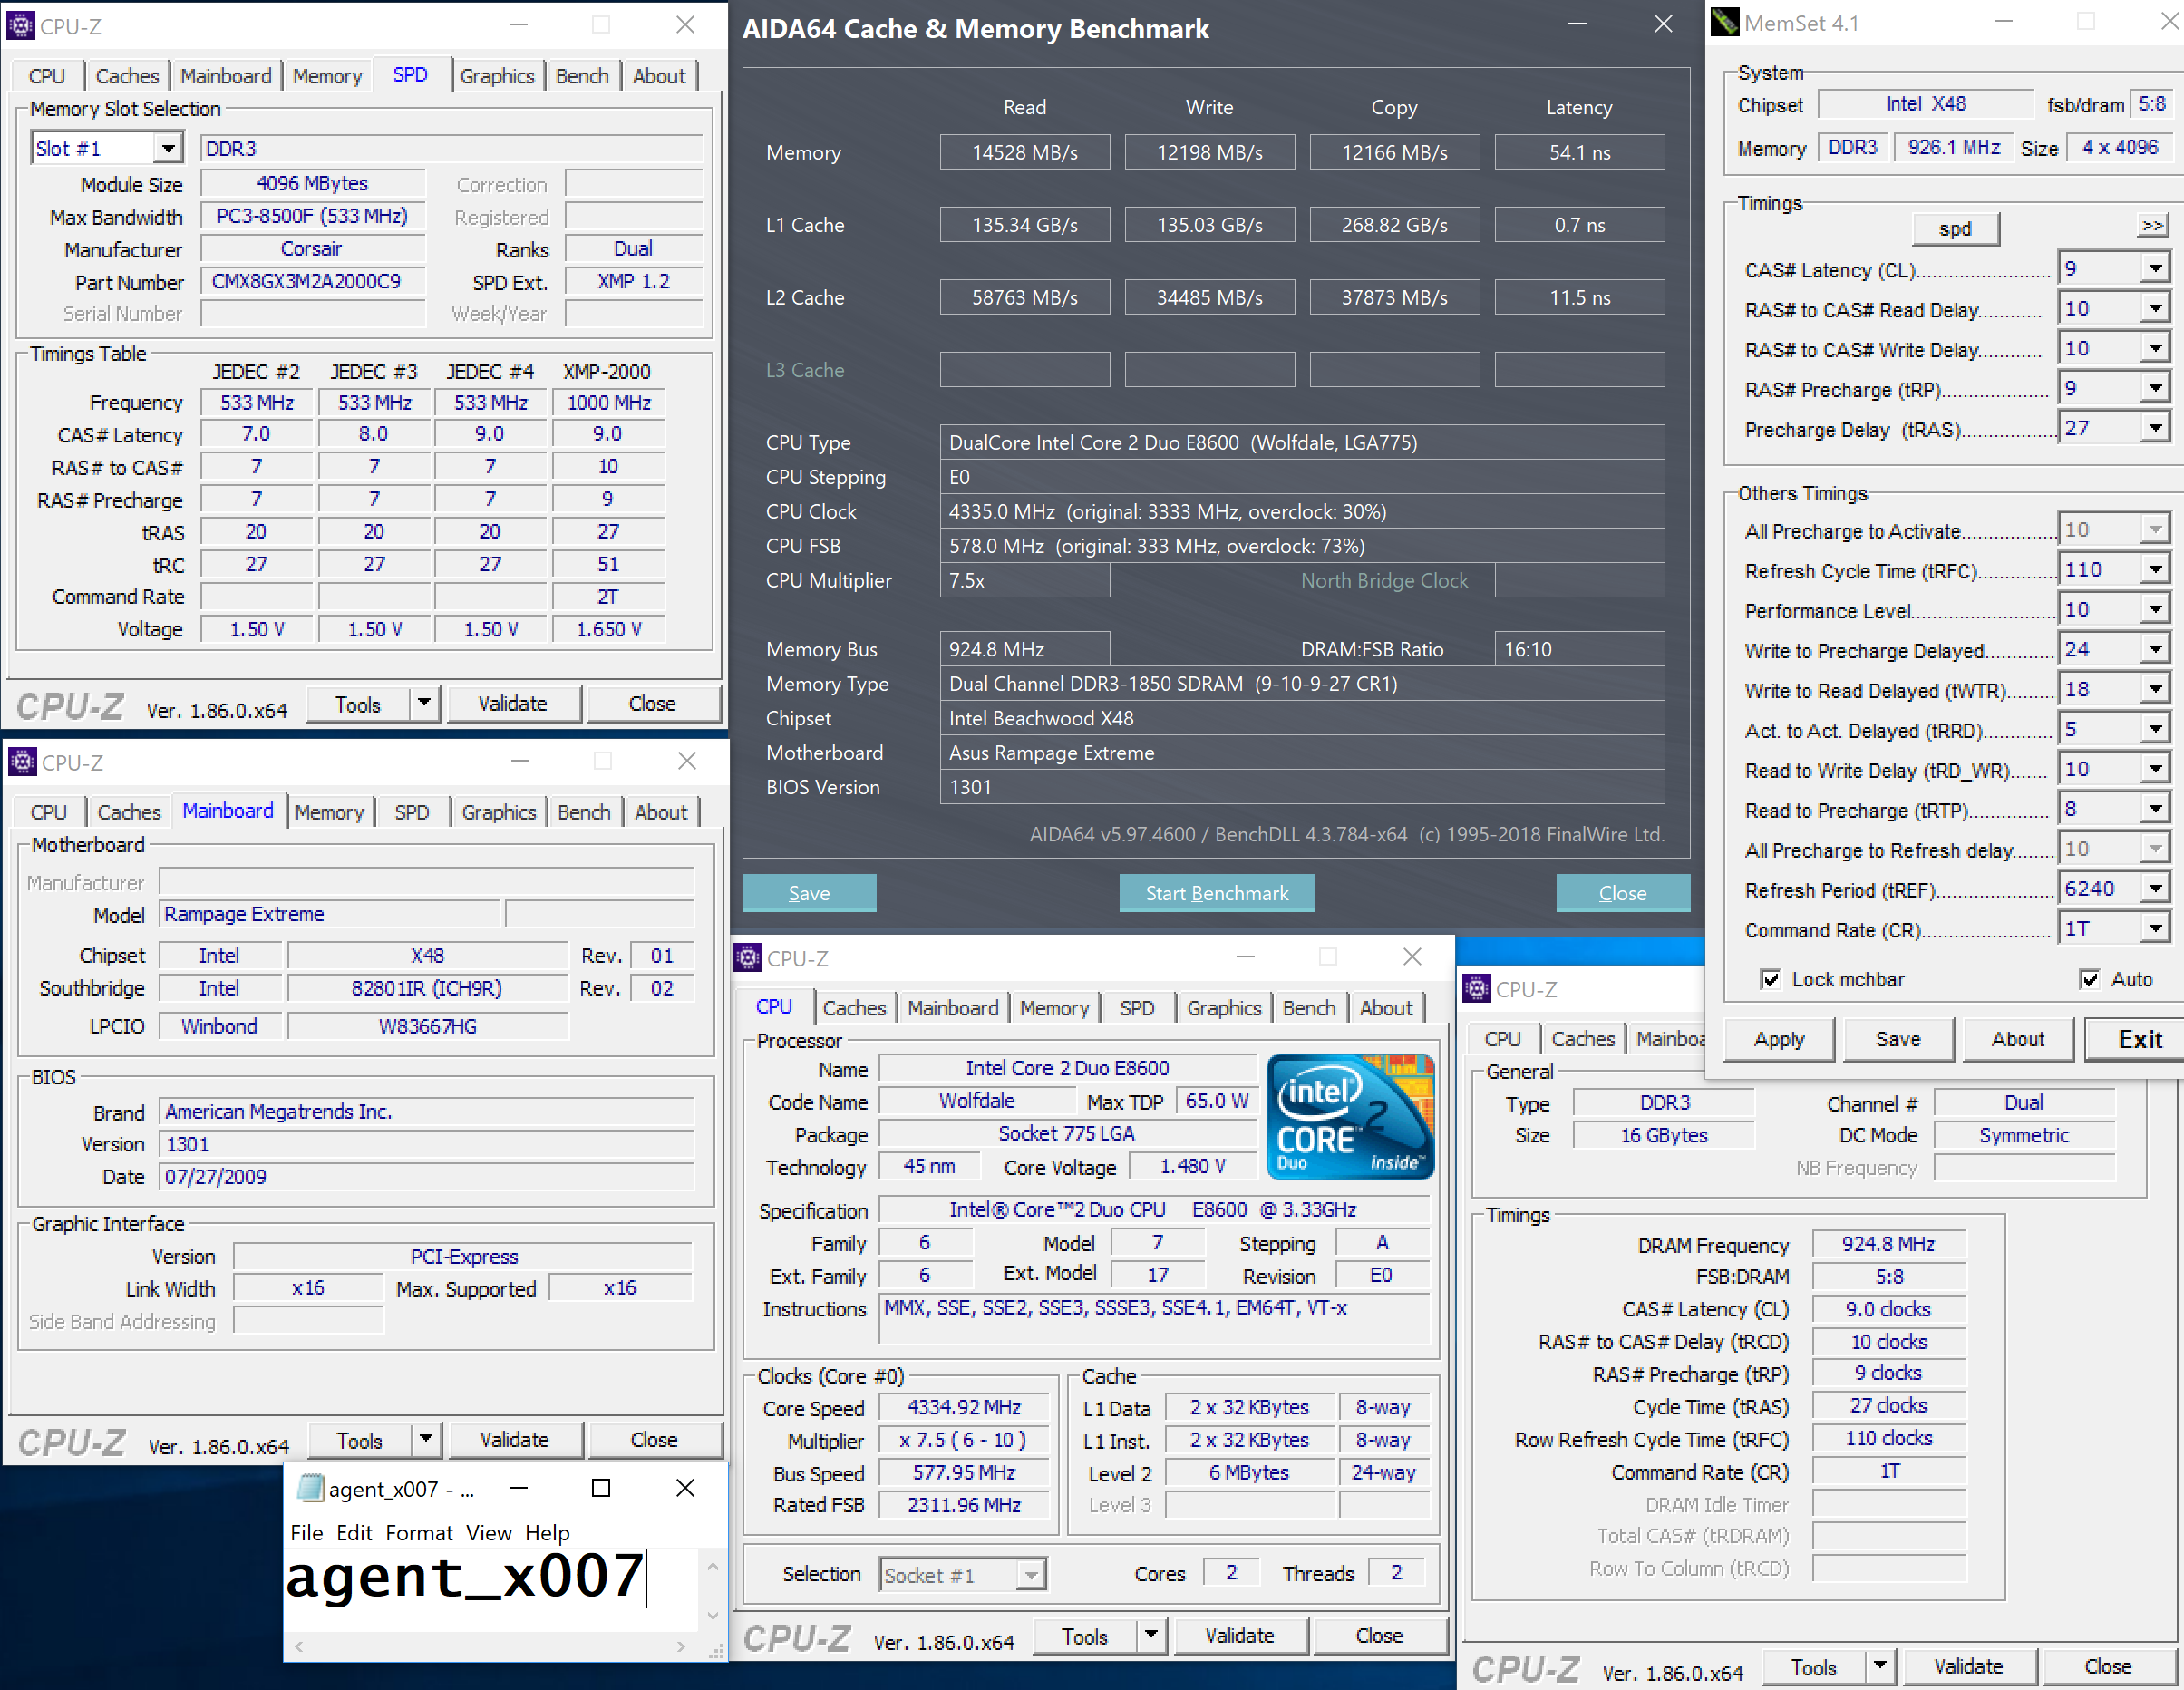This screenshot has width=2184, height=1690.
Task: Toggle the Auto checkbox in MemSet
Action: point(2090,979)
